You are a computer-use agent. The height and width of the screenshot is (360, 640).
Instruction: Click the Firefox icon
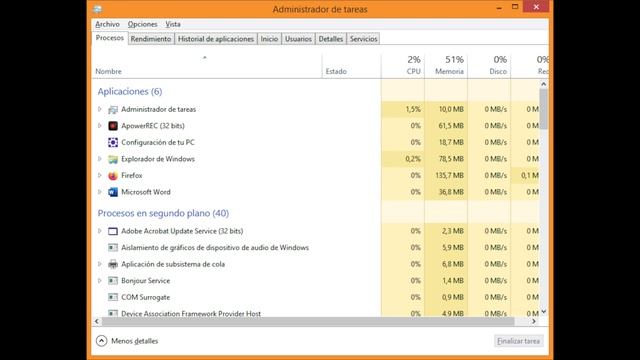click(x=113, y=176)
